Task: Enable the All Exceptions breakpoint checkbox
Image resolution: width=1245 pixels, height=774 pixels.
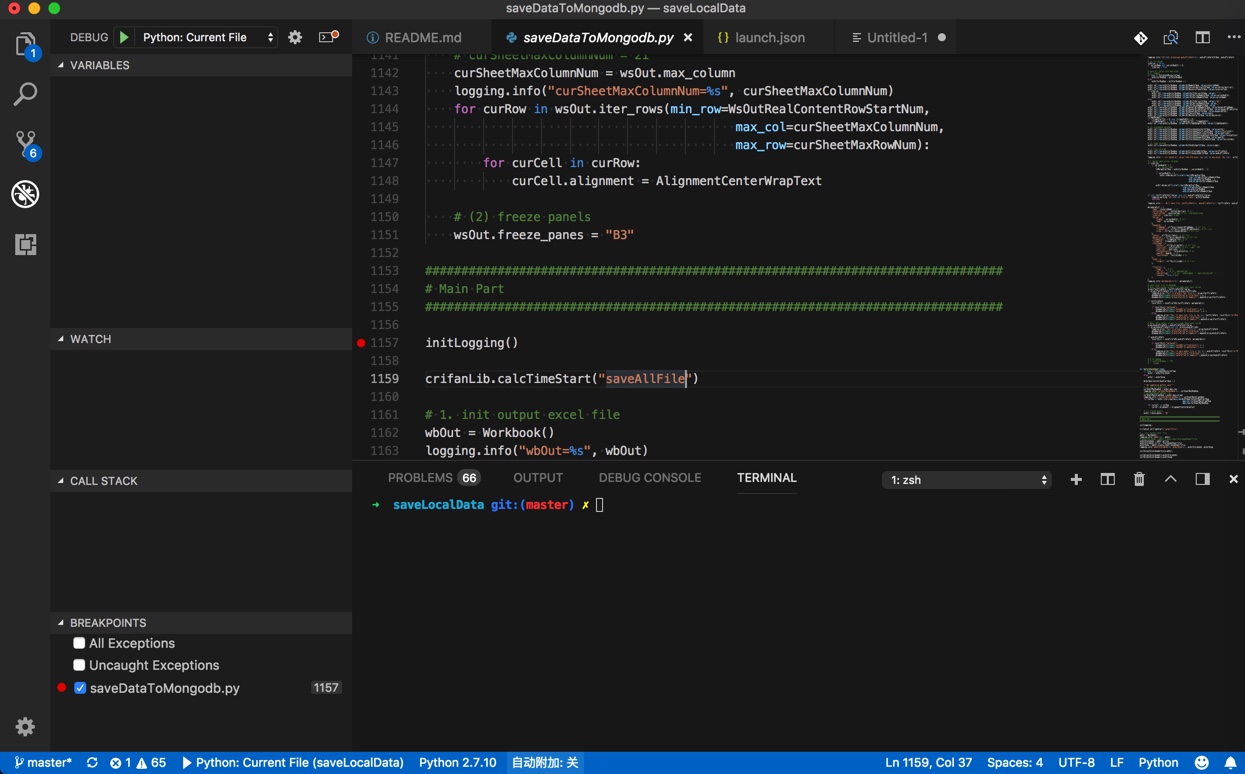Action: tap(79, 643)
